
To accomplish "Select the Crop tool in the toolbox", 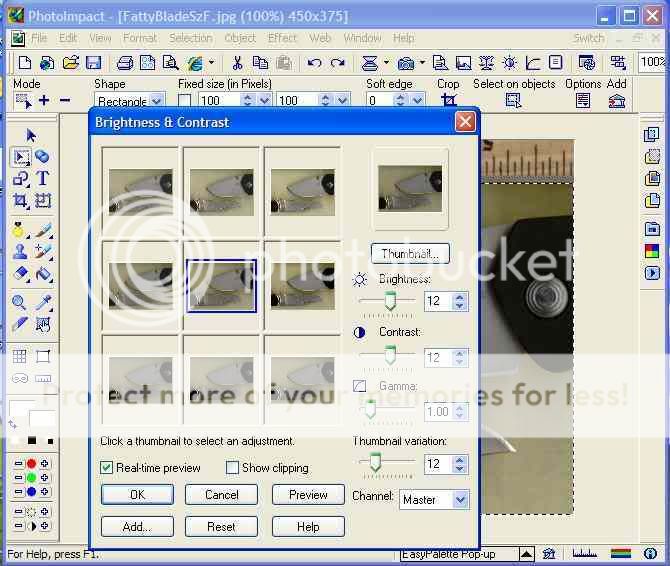I will [20, 201].
